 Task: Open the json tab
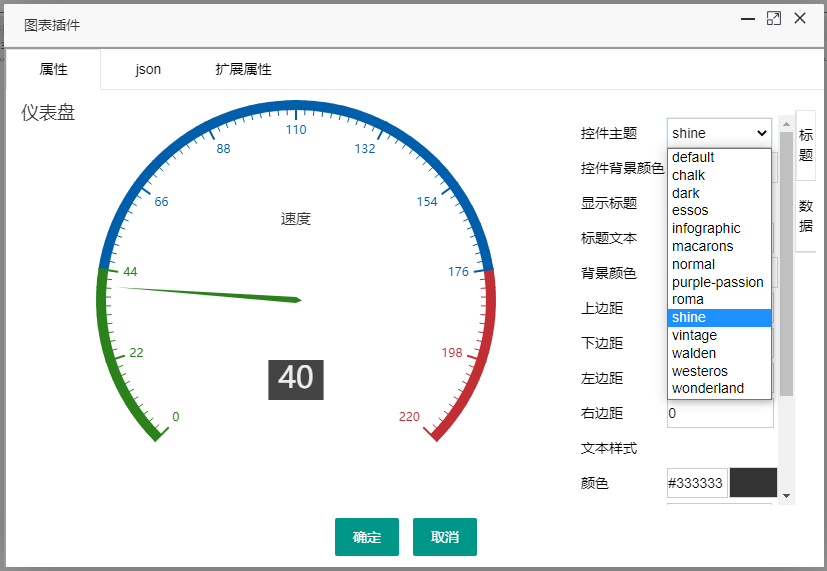148,69
